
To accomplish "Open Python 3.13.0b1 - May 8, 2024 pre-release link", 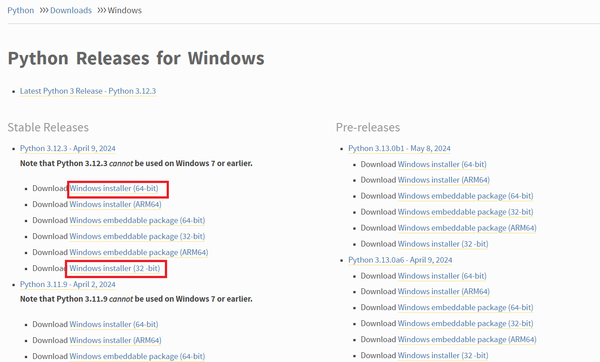I will click(x=399, y=148).
